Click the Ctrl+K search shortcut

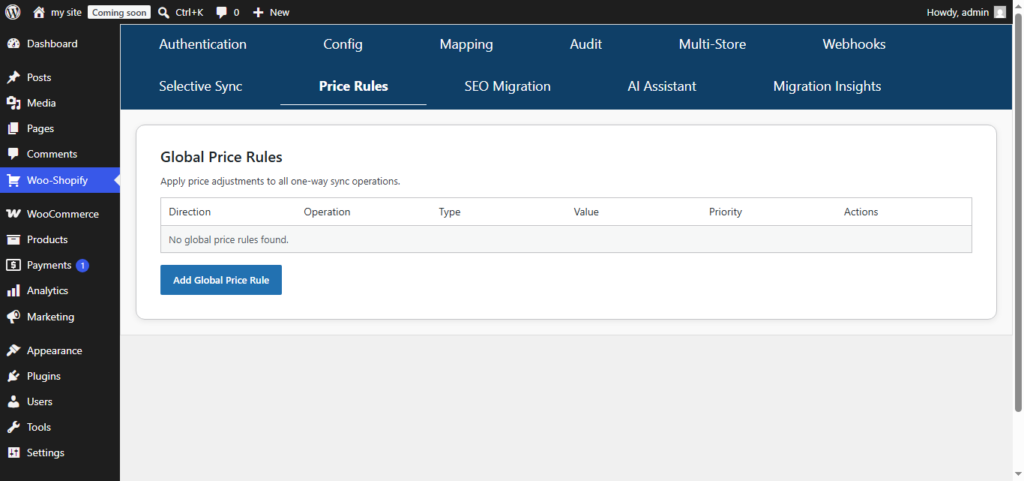[189, 12]
